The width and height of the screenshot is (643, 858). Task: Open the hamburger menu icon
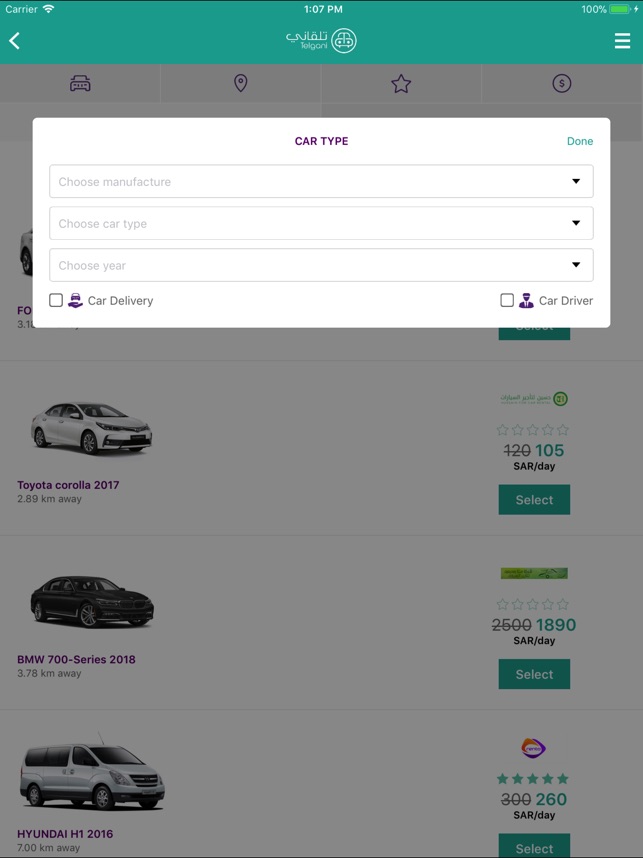click(622, 40)
